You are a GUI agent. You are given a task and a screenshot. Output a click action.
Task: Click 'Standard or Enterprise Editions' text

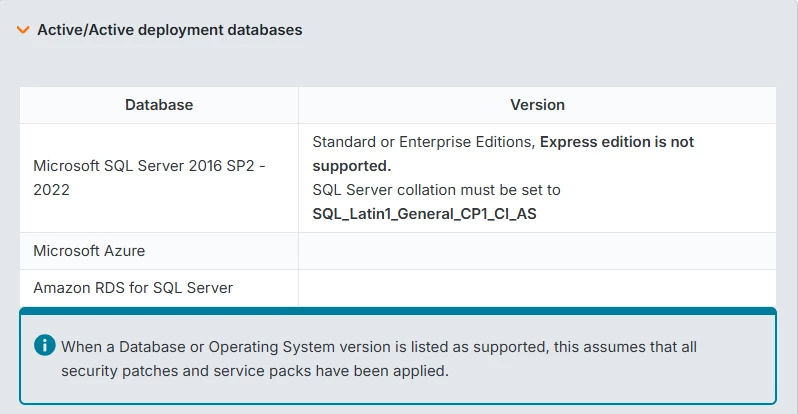tap(423, 142)
